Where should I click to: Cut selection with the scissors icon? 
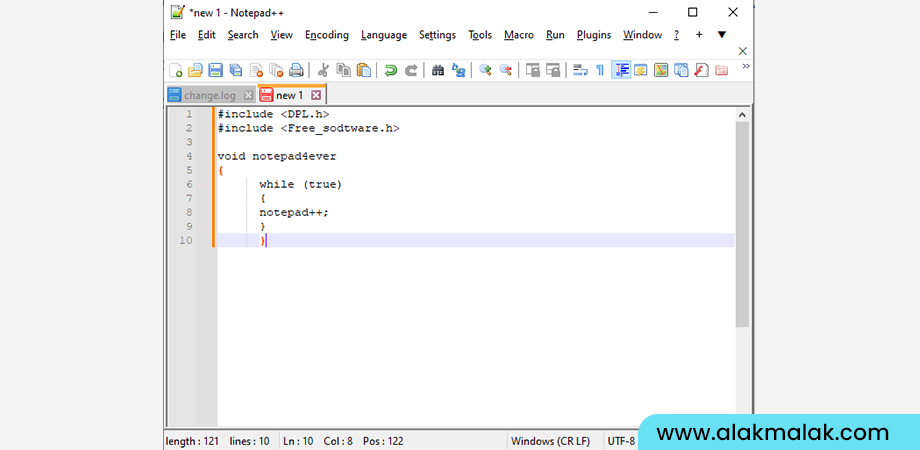click(x=323, y=70)
